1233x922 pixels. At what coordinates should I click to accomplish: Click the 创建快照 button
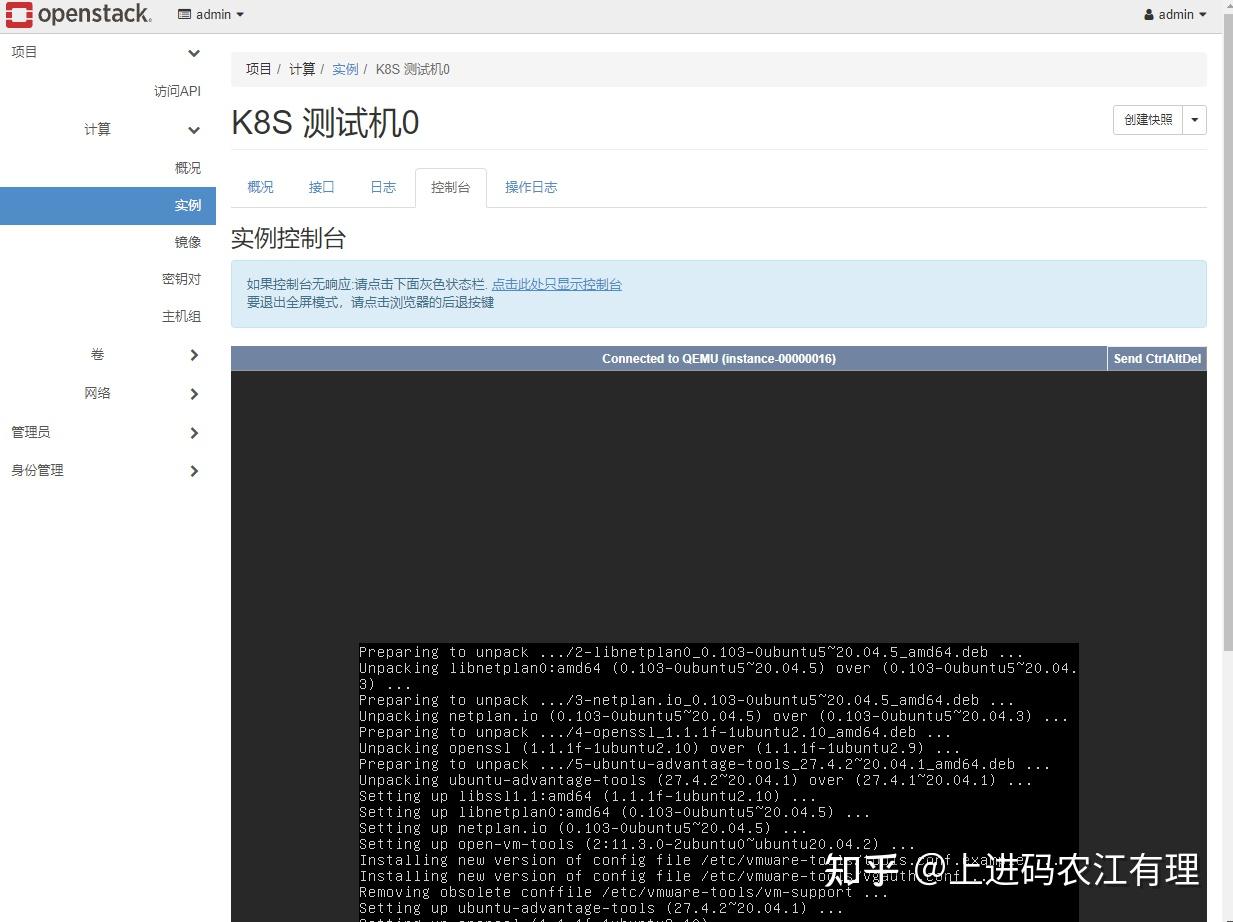point(1147,119)
